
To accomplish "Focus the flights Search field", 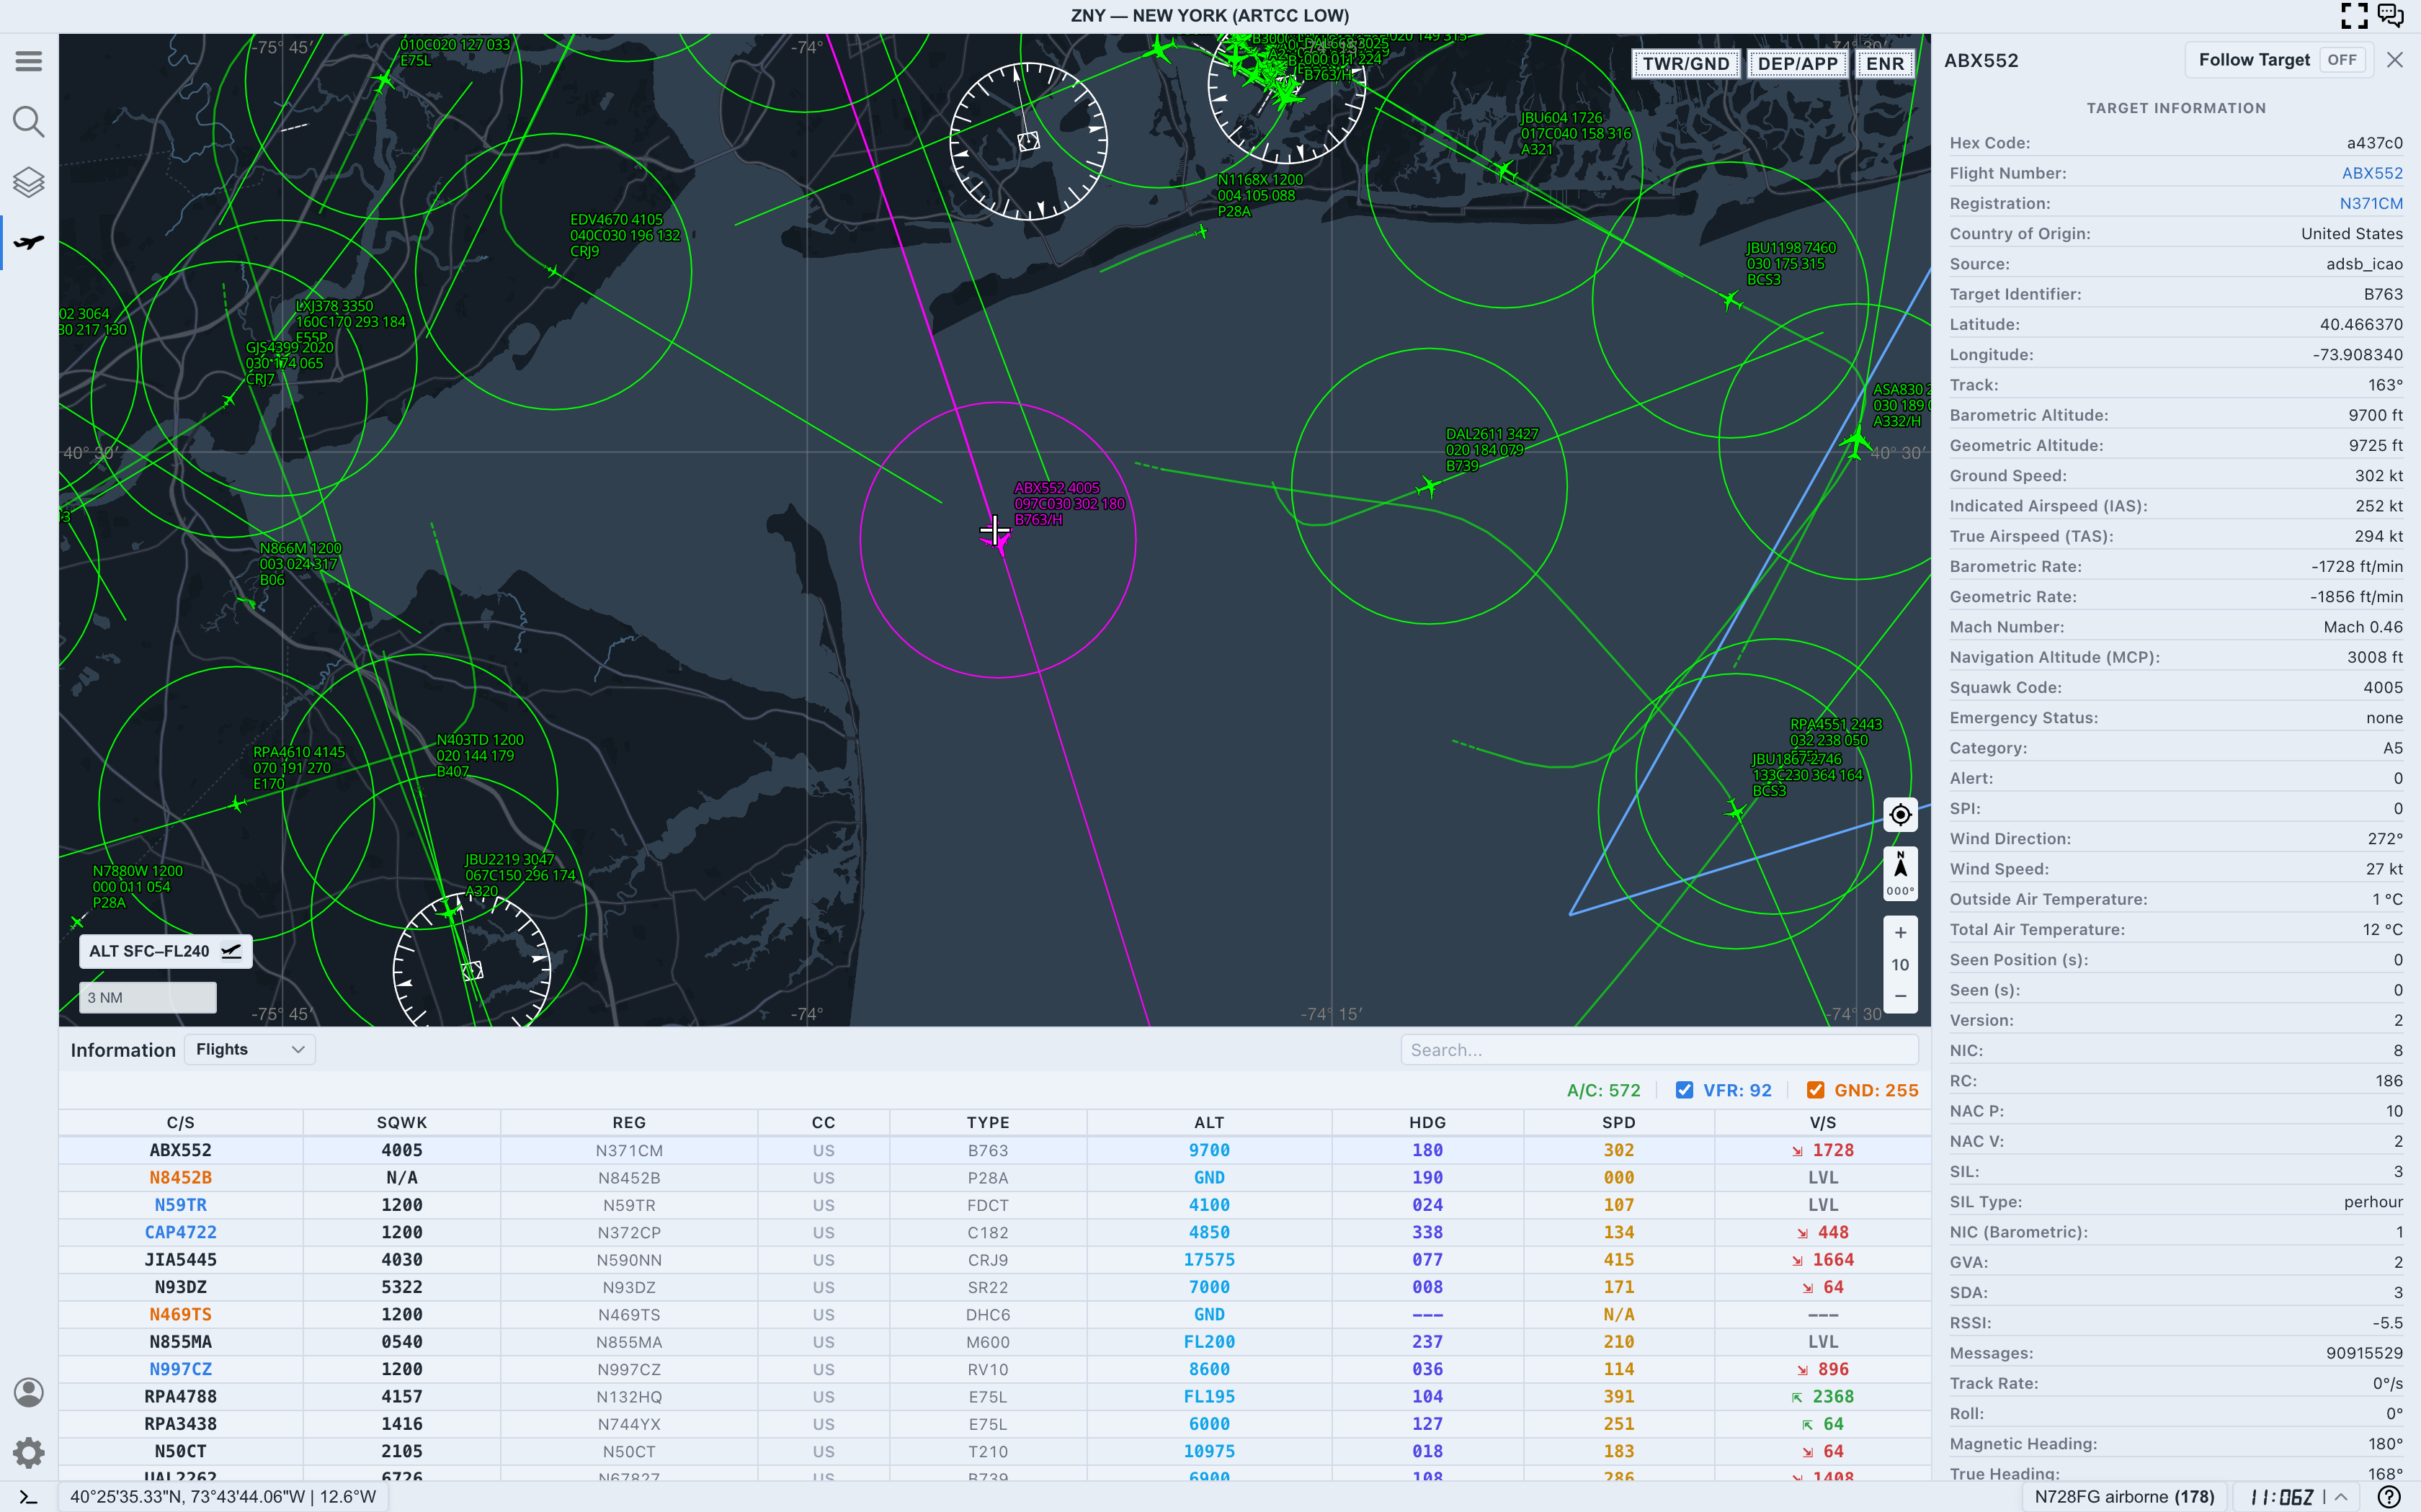I will pos(1659,1049).
